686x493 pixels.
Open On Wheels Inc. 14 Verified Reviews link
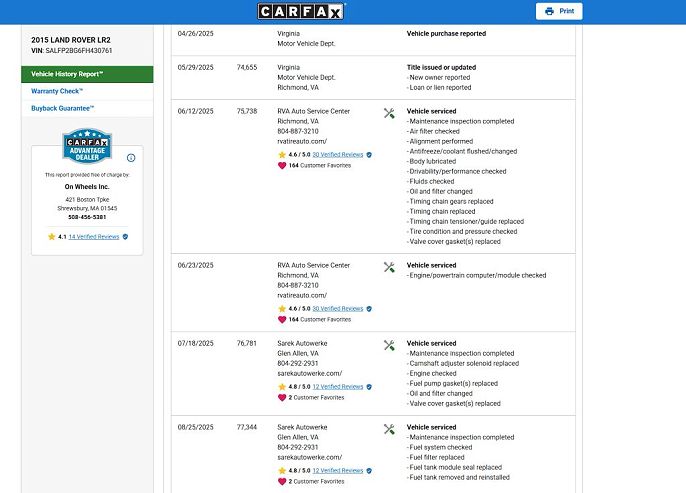(x=94, y=237)
